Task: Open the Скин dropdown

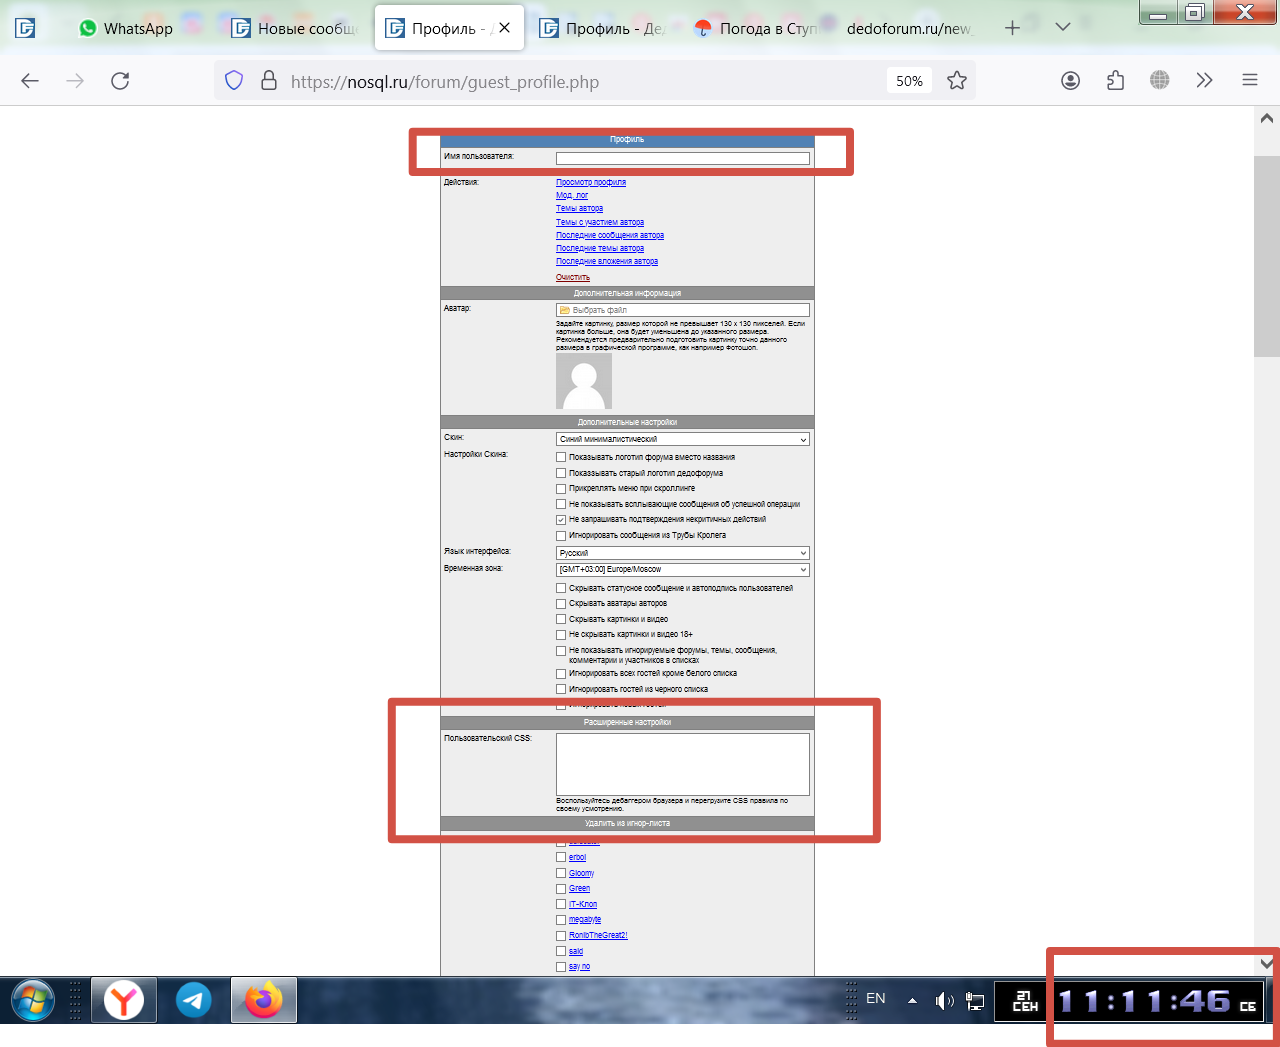Action: click(x=682, y=439)
